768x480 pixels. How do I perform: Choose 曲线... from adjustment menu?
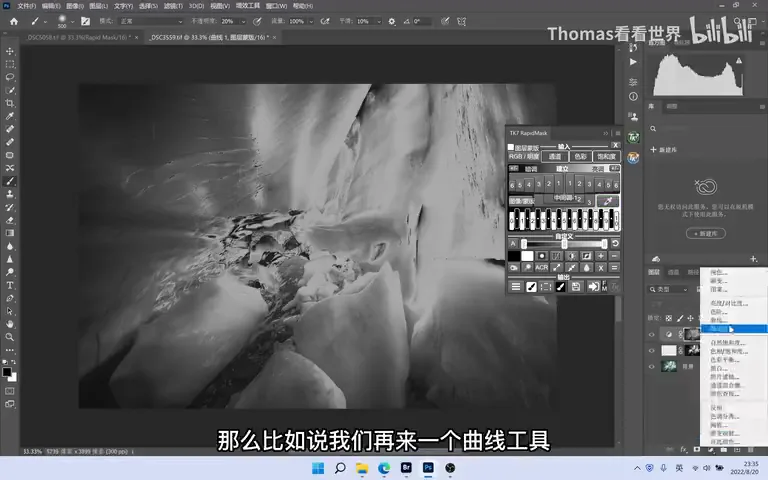click(717, 320)
